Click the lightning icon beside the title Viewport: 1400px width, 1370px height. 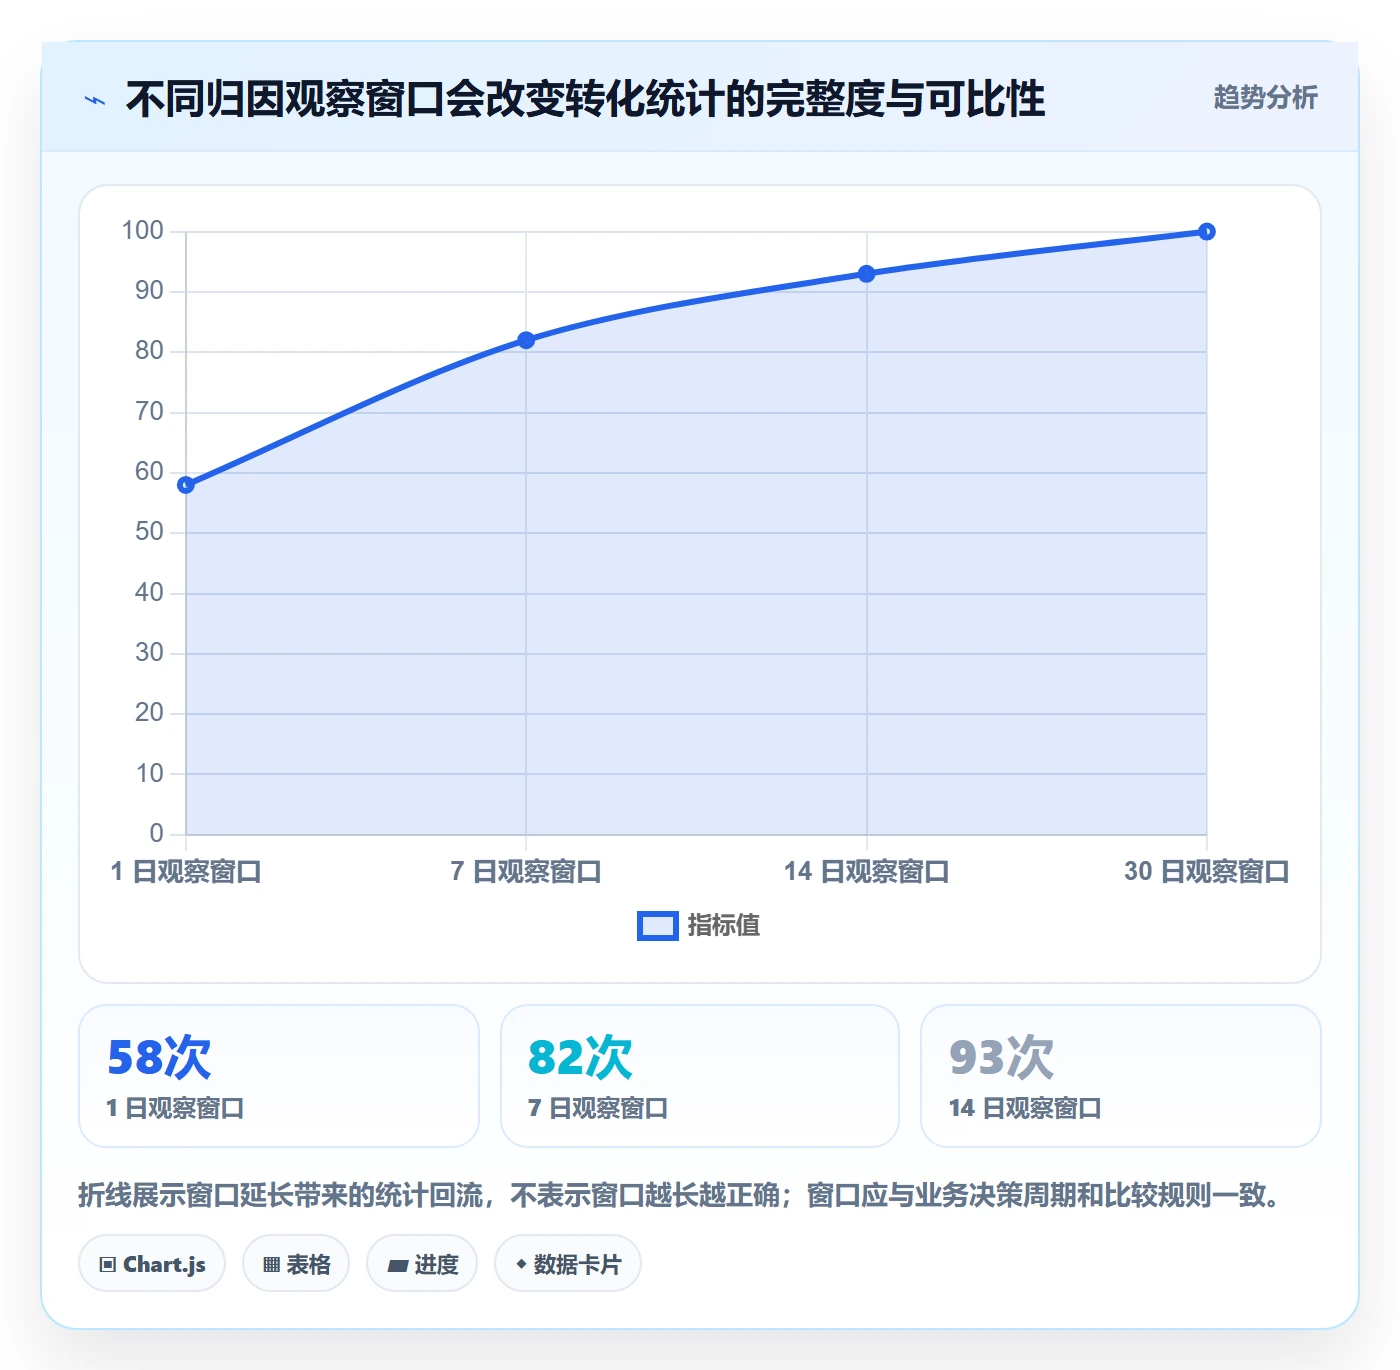point(95,100)
